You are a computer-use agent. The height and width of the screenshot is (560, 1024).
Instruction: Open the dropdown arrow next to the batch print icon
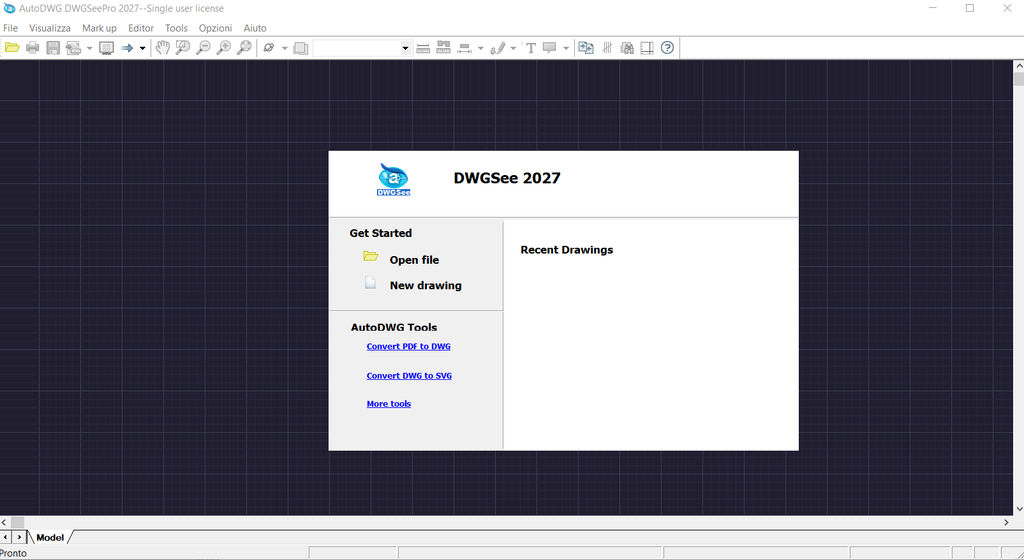point(89,48)
